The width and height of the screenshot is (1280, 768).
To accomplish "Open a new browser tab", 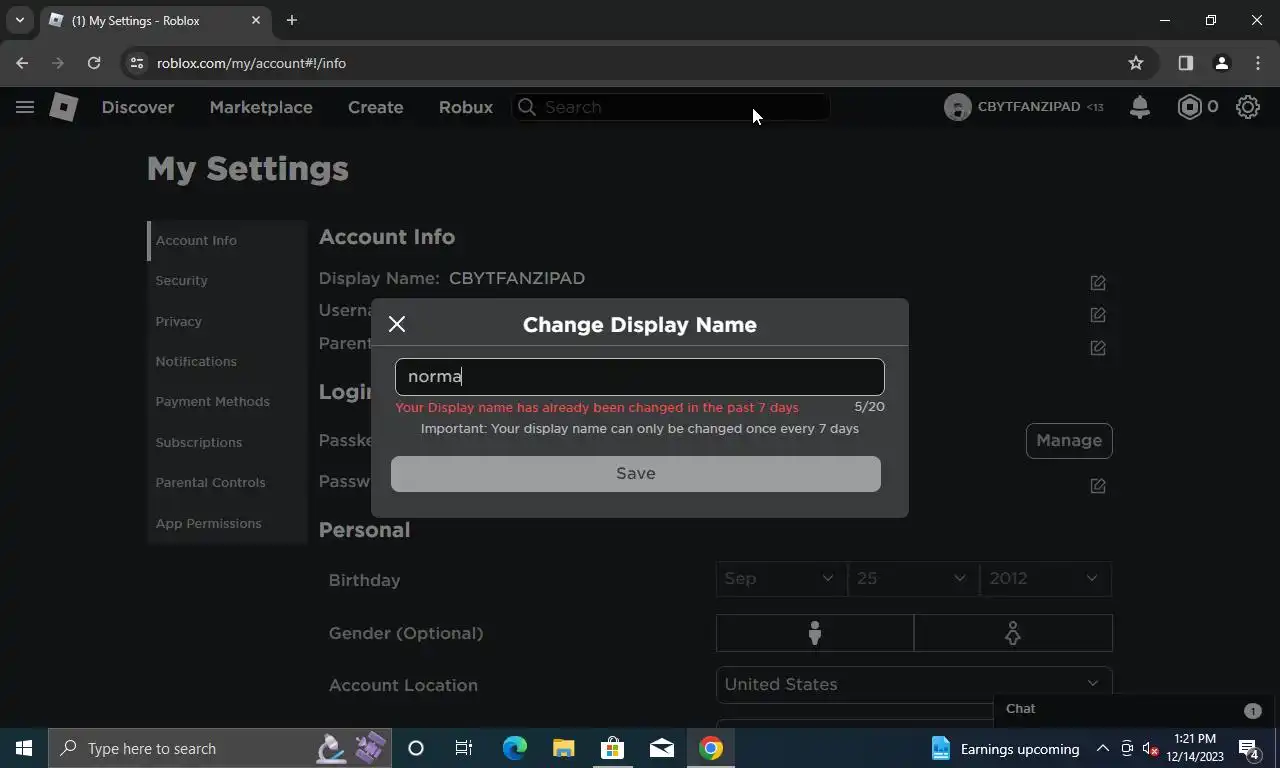I will (x=291, y=20).
